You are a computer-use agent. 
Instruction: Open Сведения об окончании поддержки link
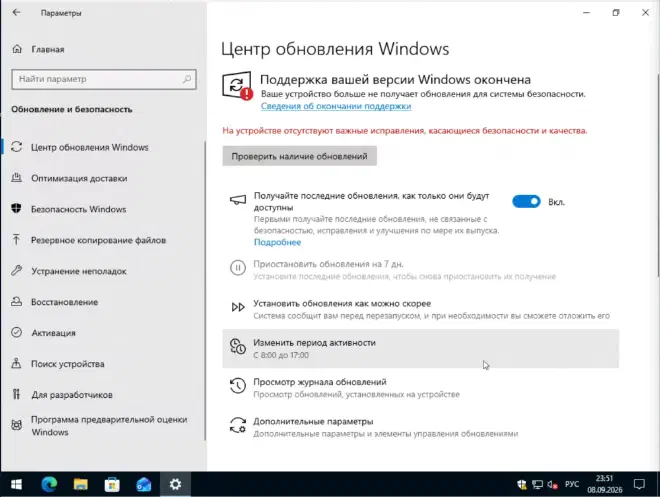(x=336, y=106)
